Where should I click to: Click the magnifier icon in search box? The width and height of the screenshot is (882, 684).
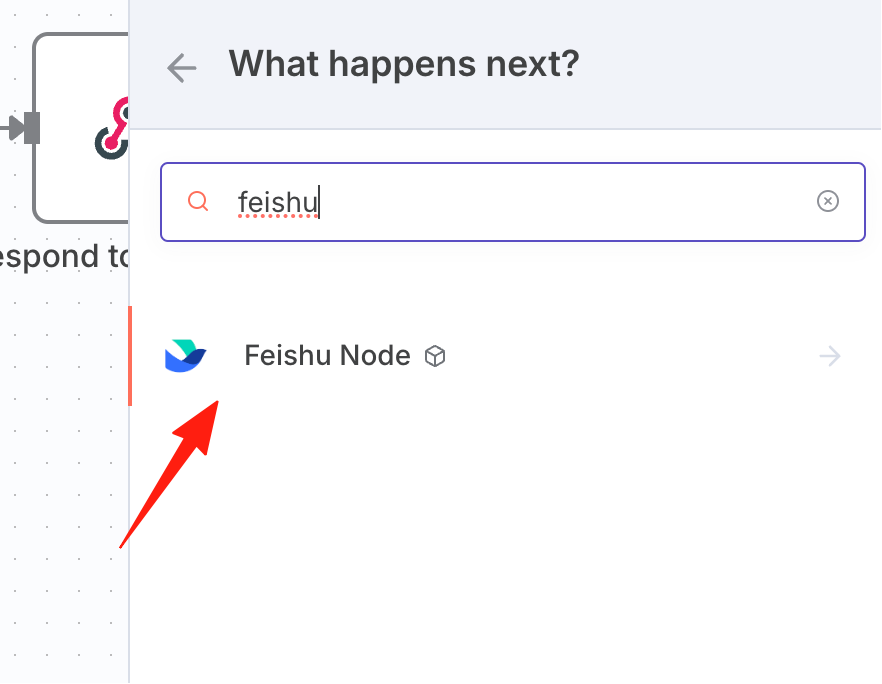(x=198, y=201)
